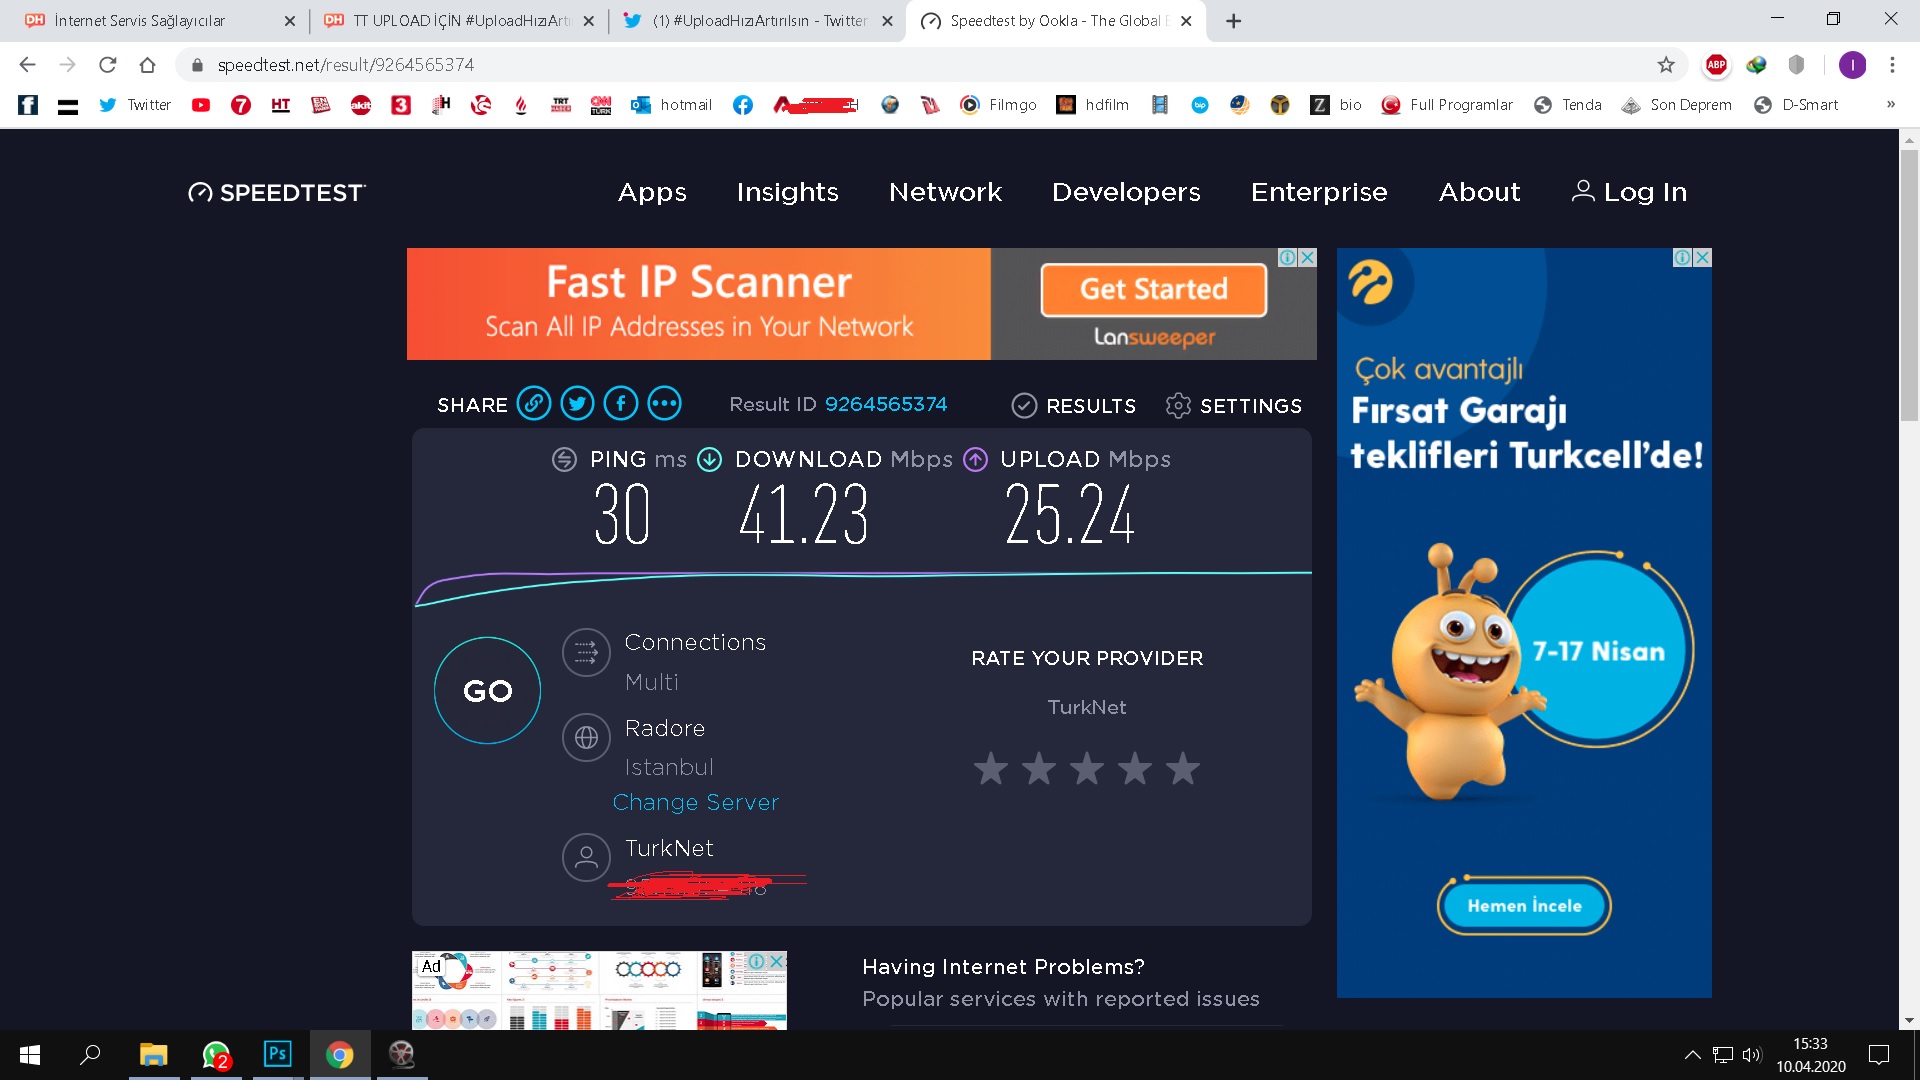Click the address bar URL
The width and height of the screenshot is (1920, 1080).
(x=346, y=65)
